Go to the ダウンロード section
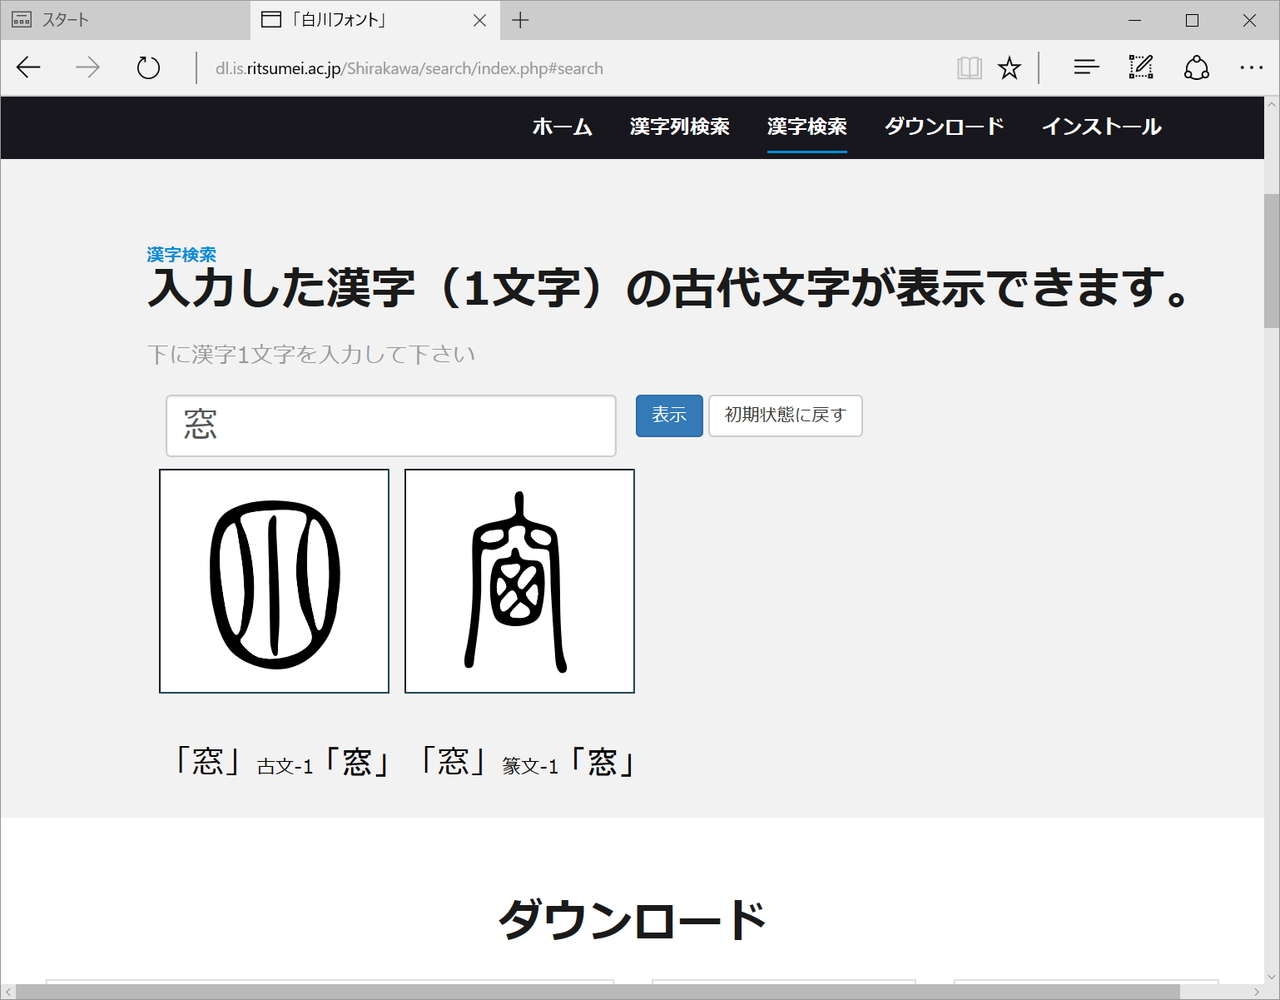Screen dimensions: 1280x1000 pos(943,127)
